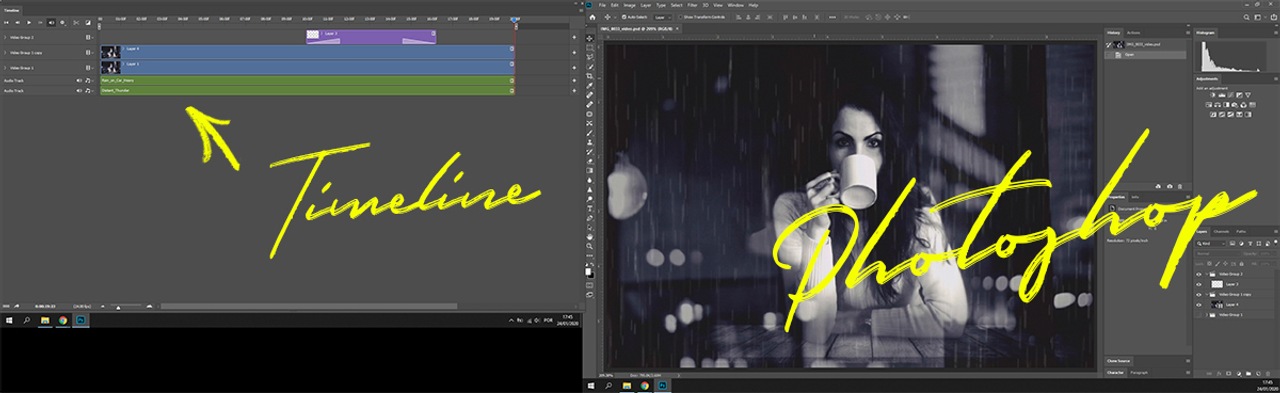
Task: Add media to Video Group 1 track
Action: 574,68
